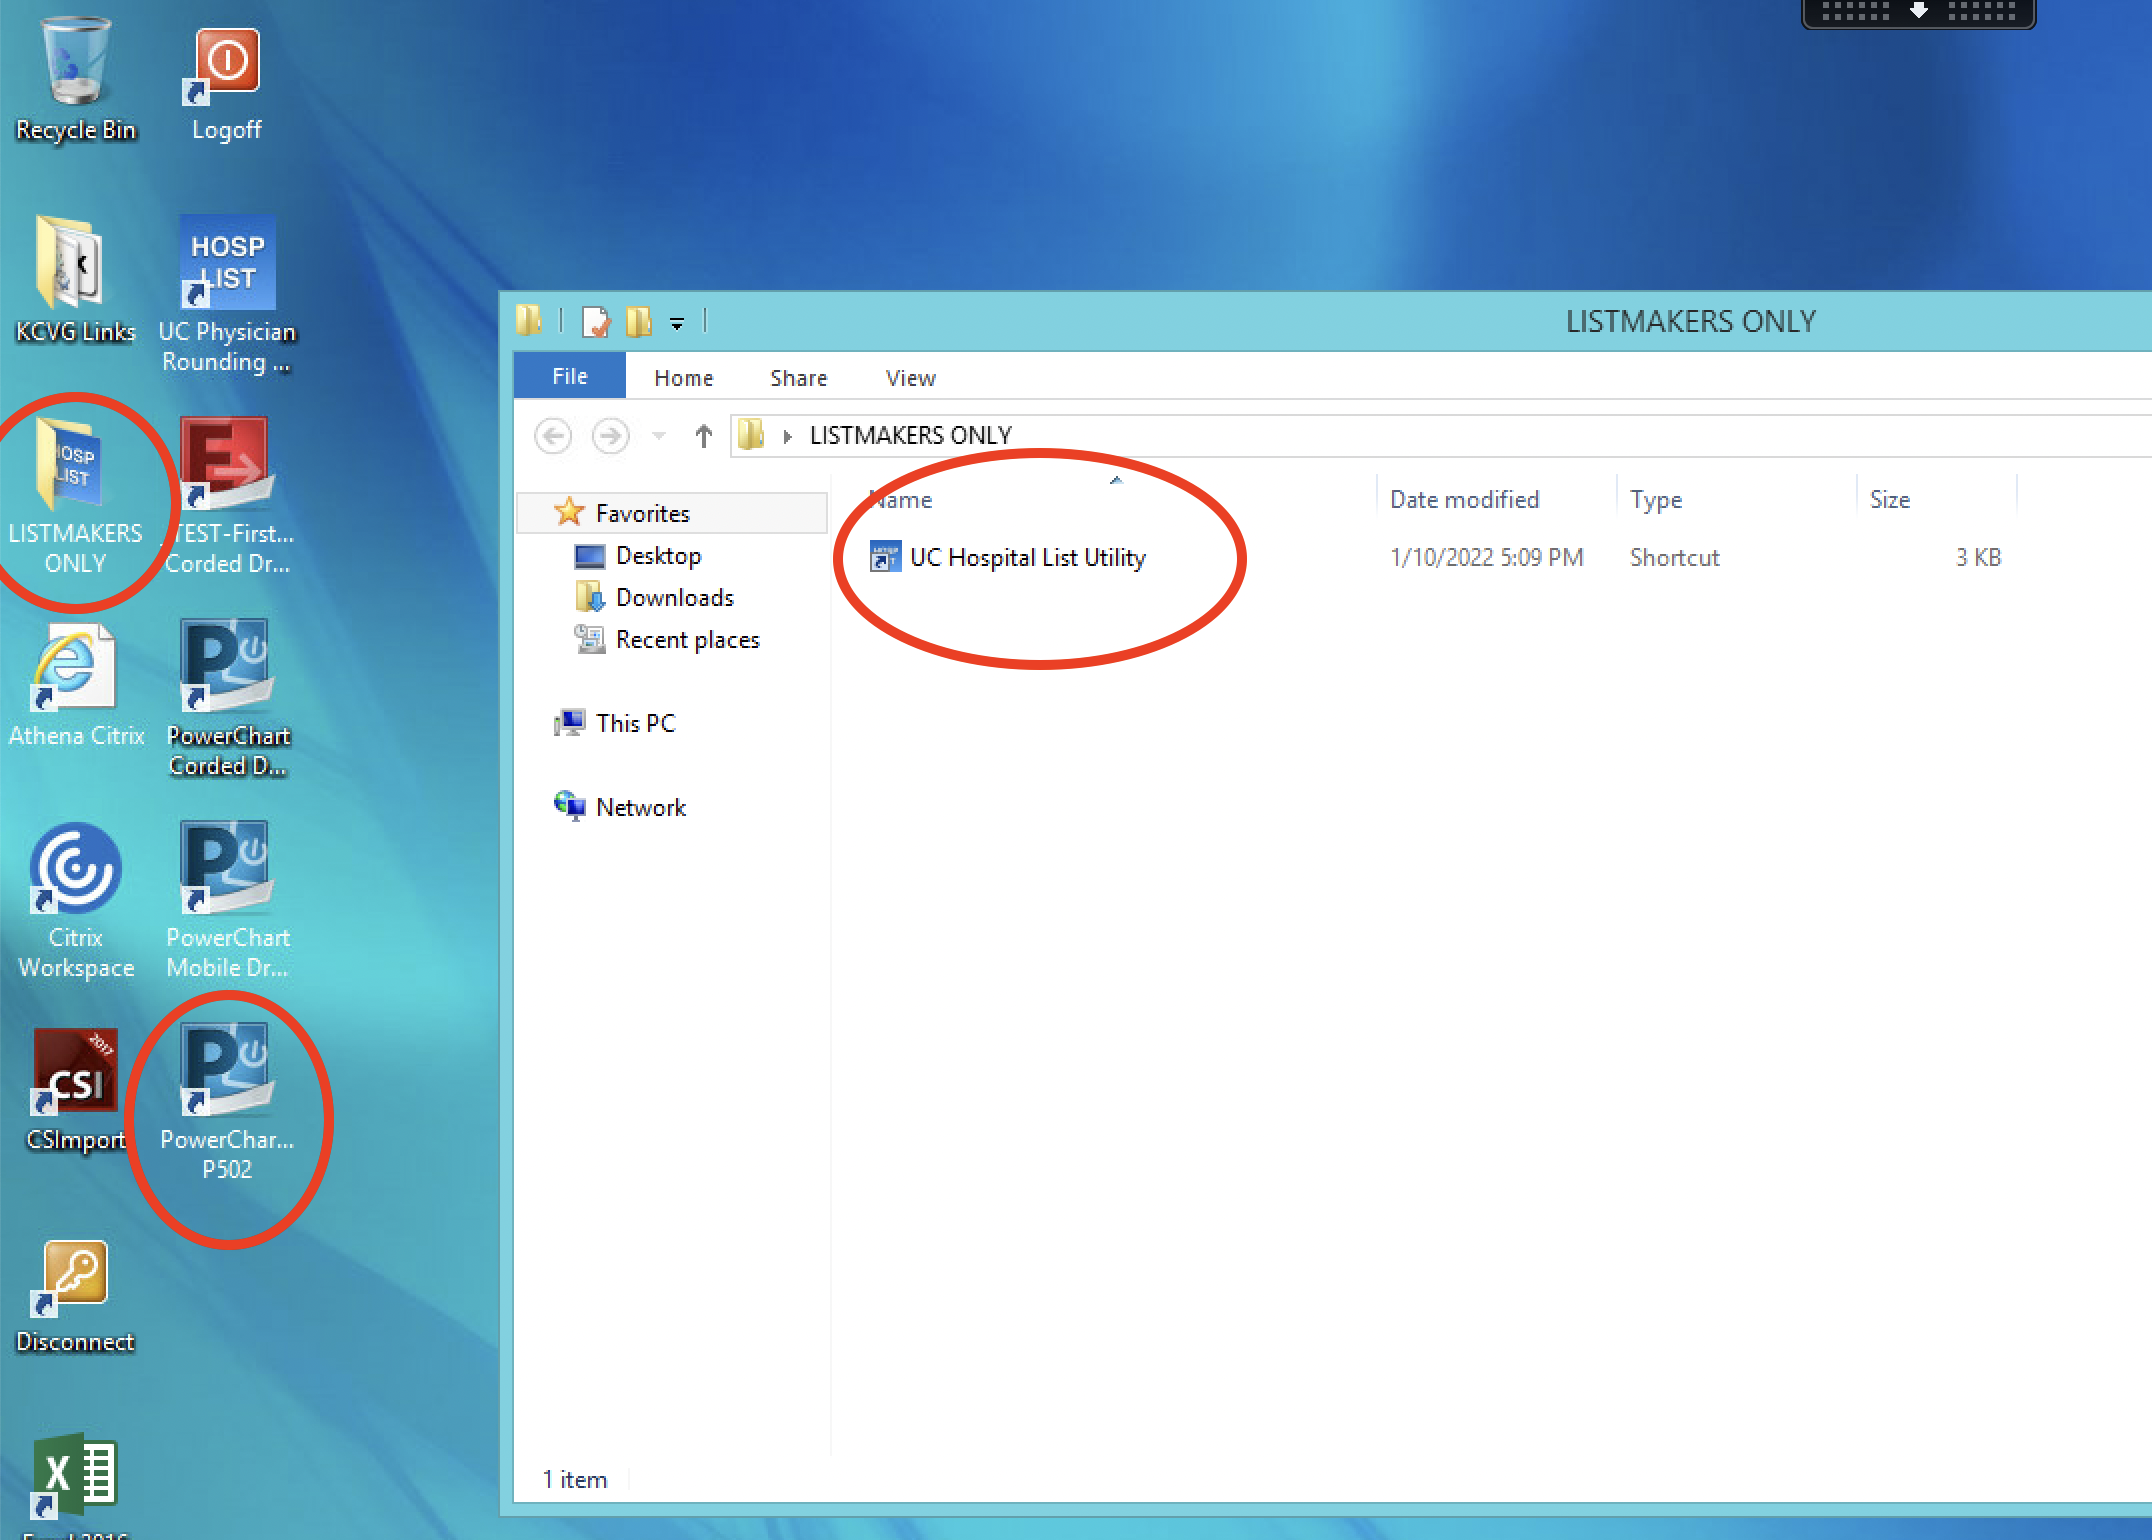The width and height of the screenshot is (2152, 1540).
Task: Open the Recycle Bin icon
Action: pyautogui.click(x=75, y=66)
